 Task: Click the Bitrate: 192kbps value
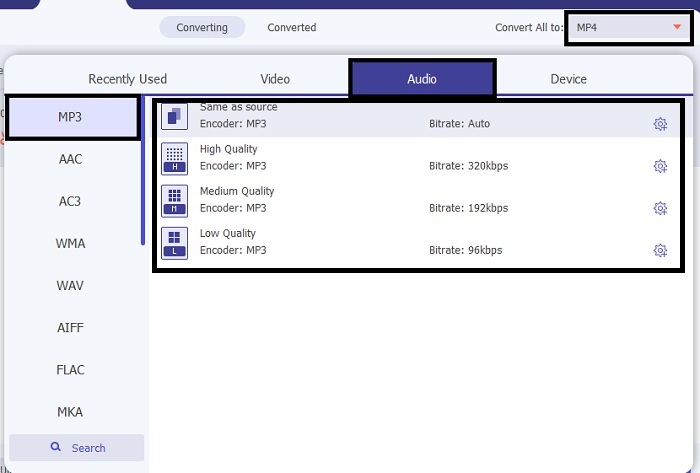468,208
